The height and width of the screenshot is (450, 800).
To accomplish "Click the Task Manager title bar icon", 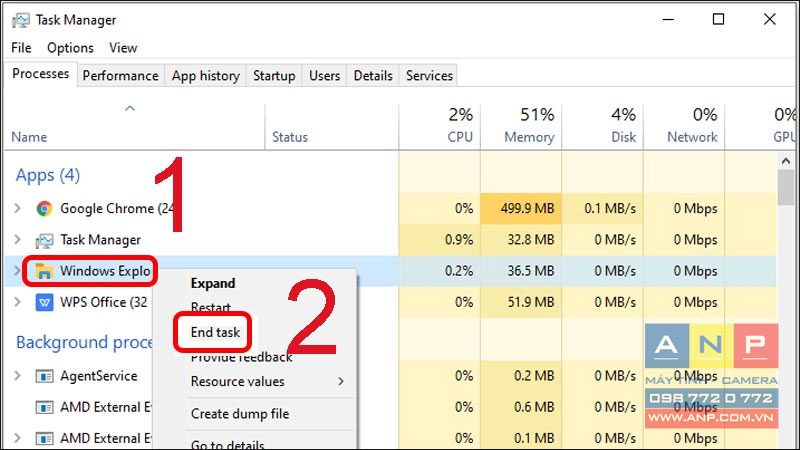I will [x=21, y=20].
